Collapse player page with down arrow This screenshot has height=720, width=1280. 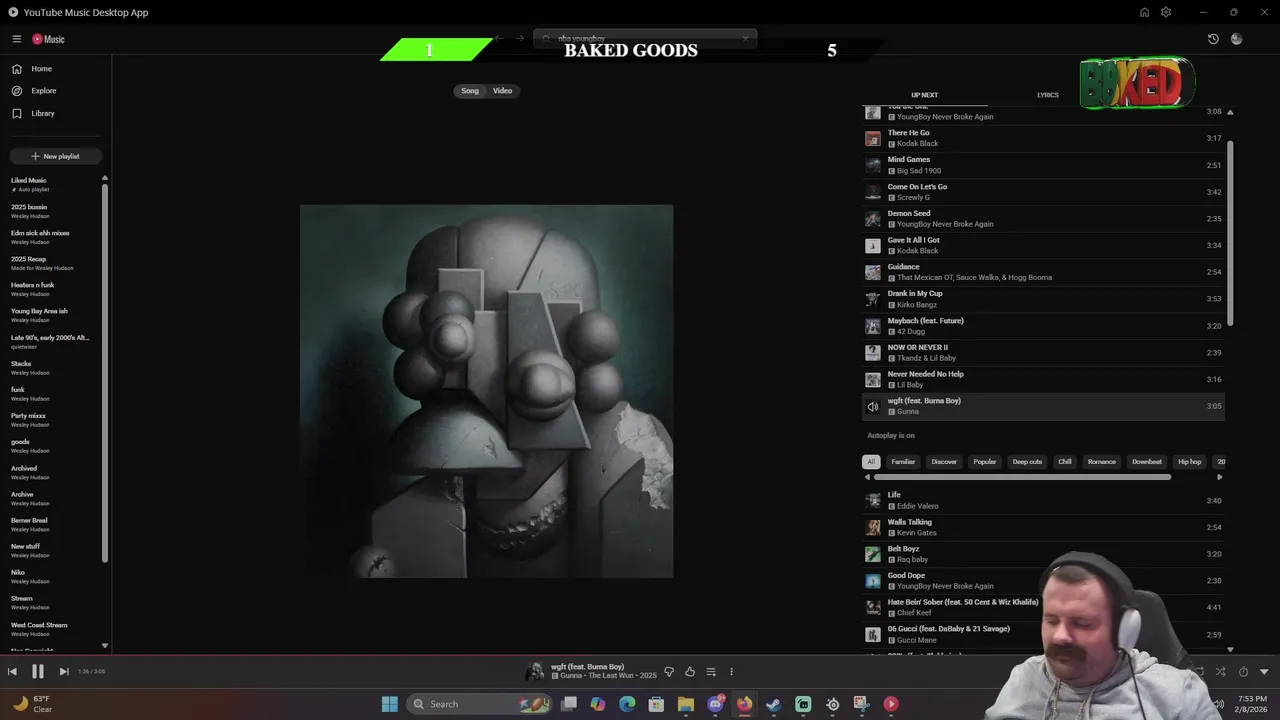pyautogui.click(x=1264, y=672)
